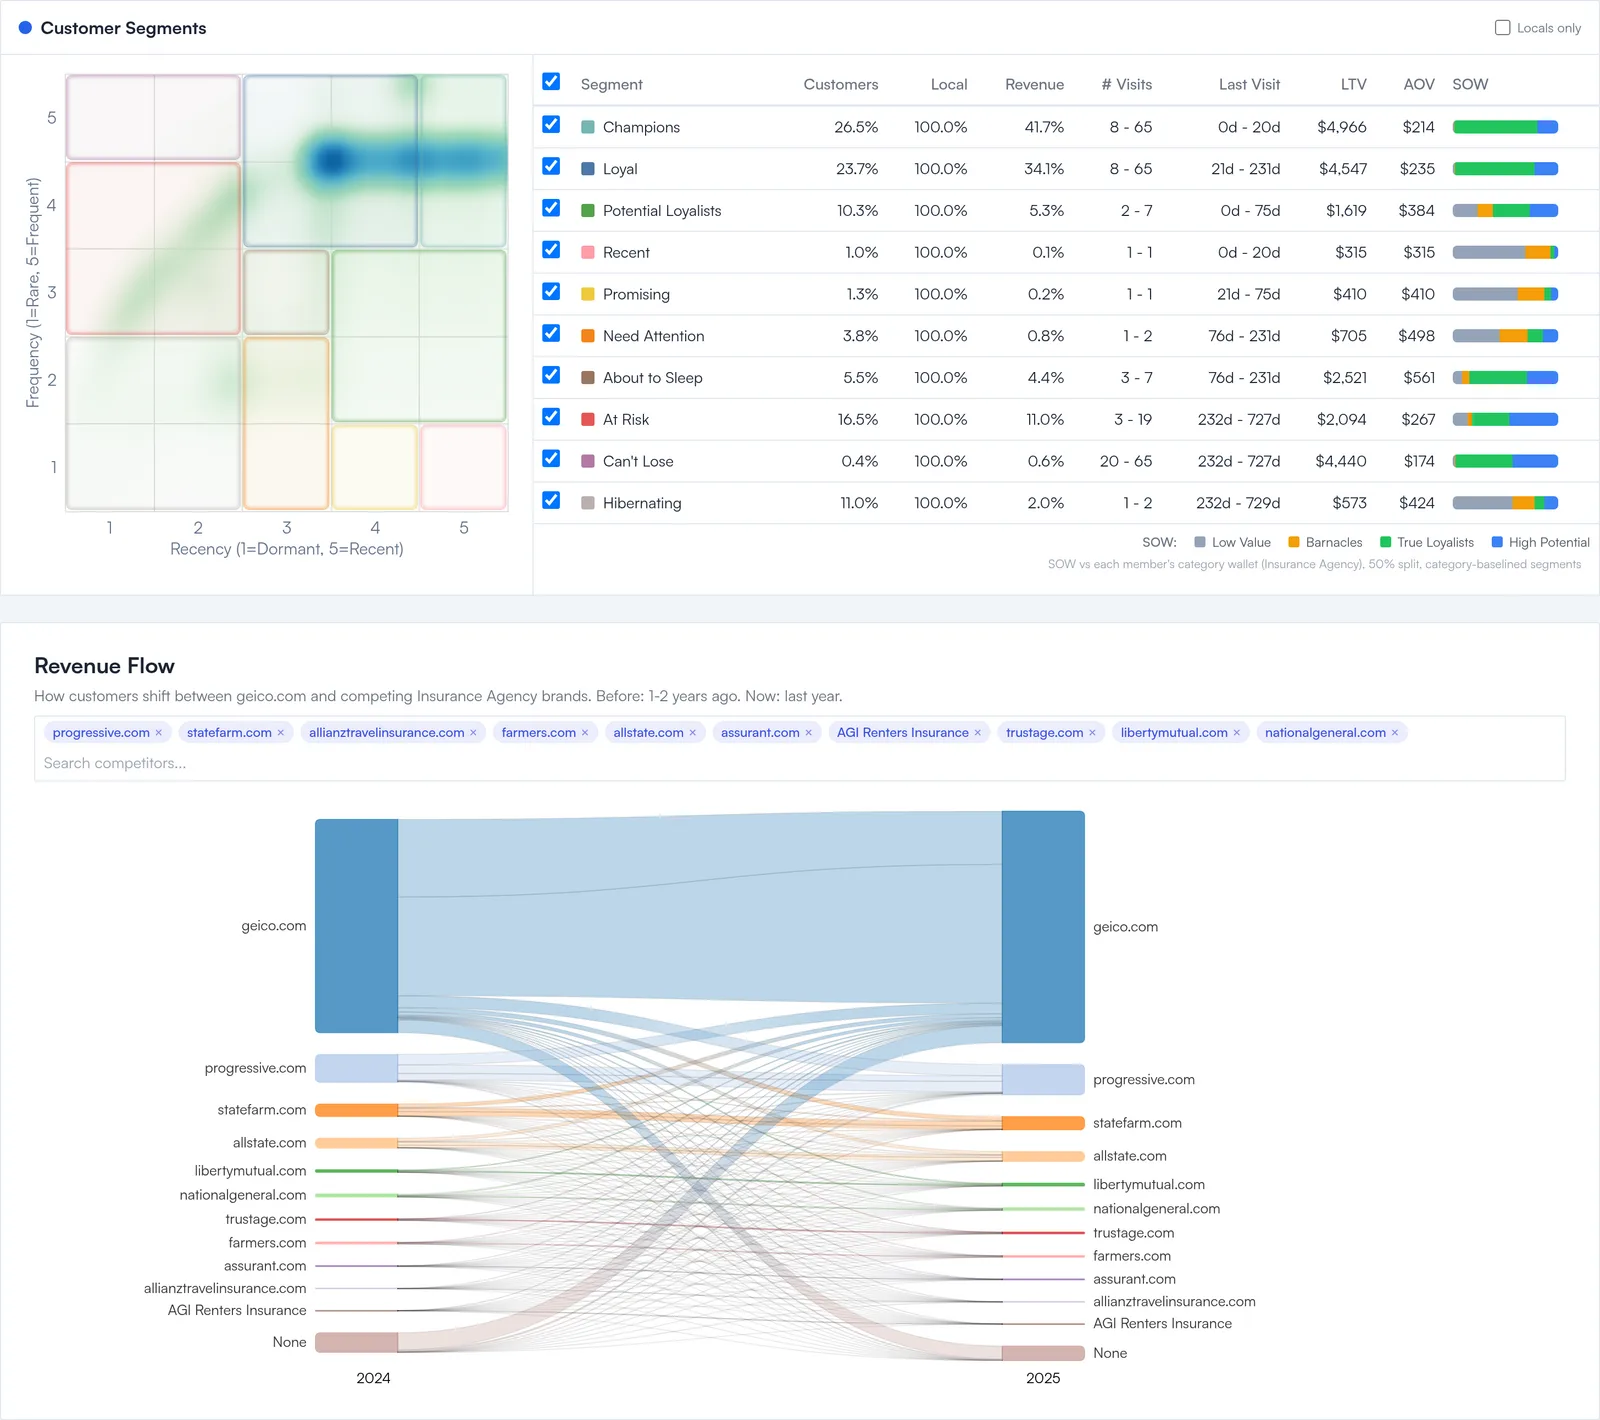
Task: Click the Hibernating last visit 232d - 729d
Action: pos(1238,503)
